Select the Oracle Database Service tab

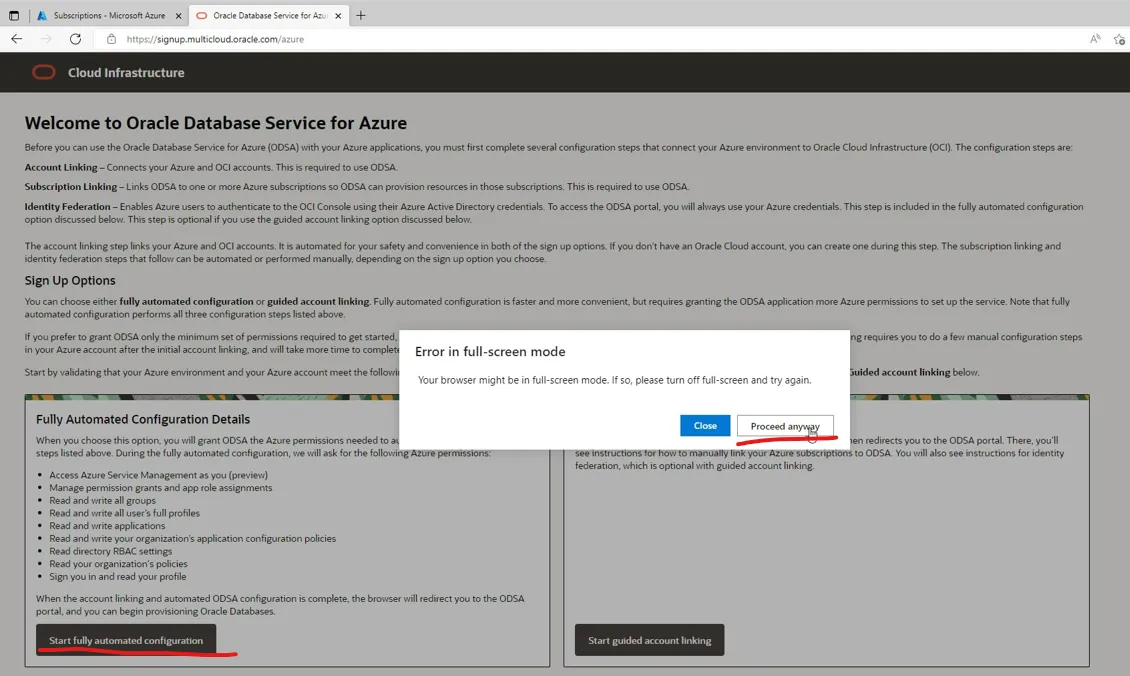pyautogui.click(x=268, y=15)
